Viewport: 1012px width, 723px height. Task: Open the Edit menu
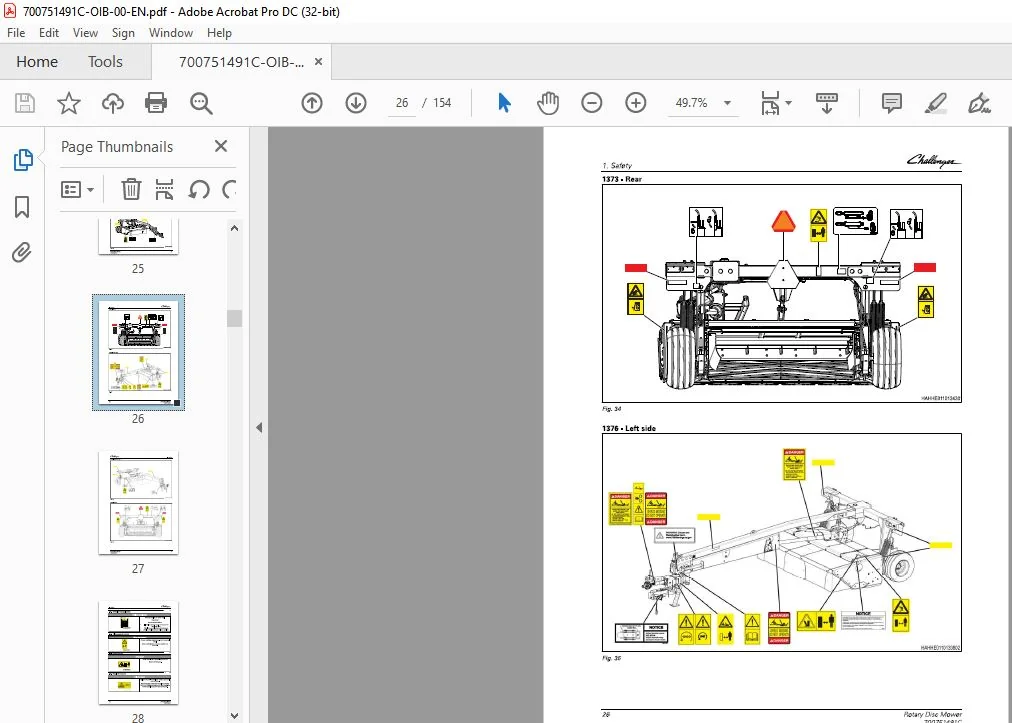pos(49,33)
